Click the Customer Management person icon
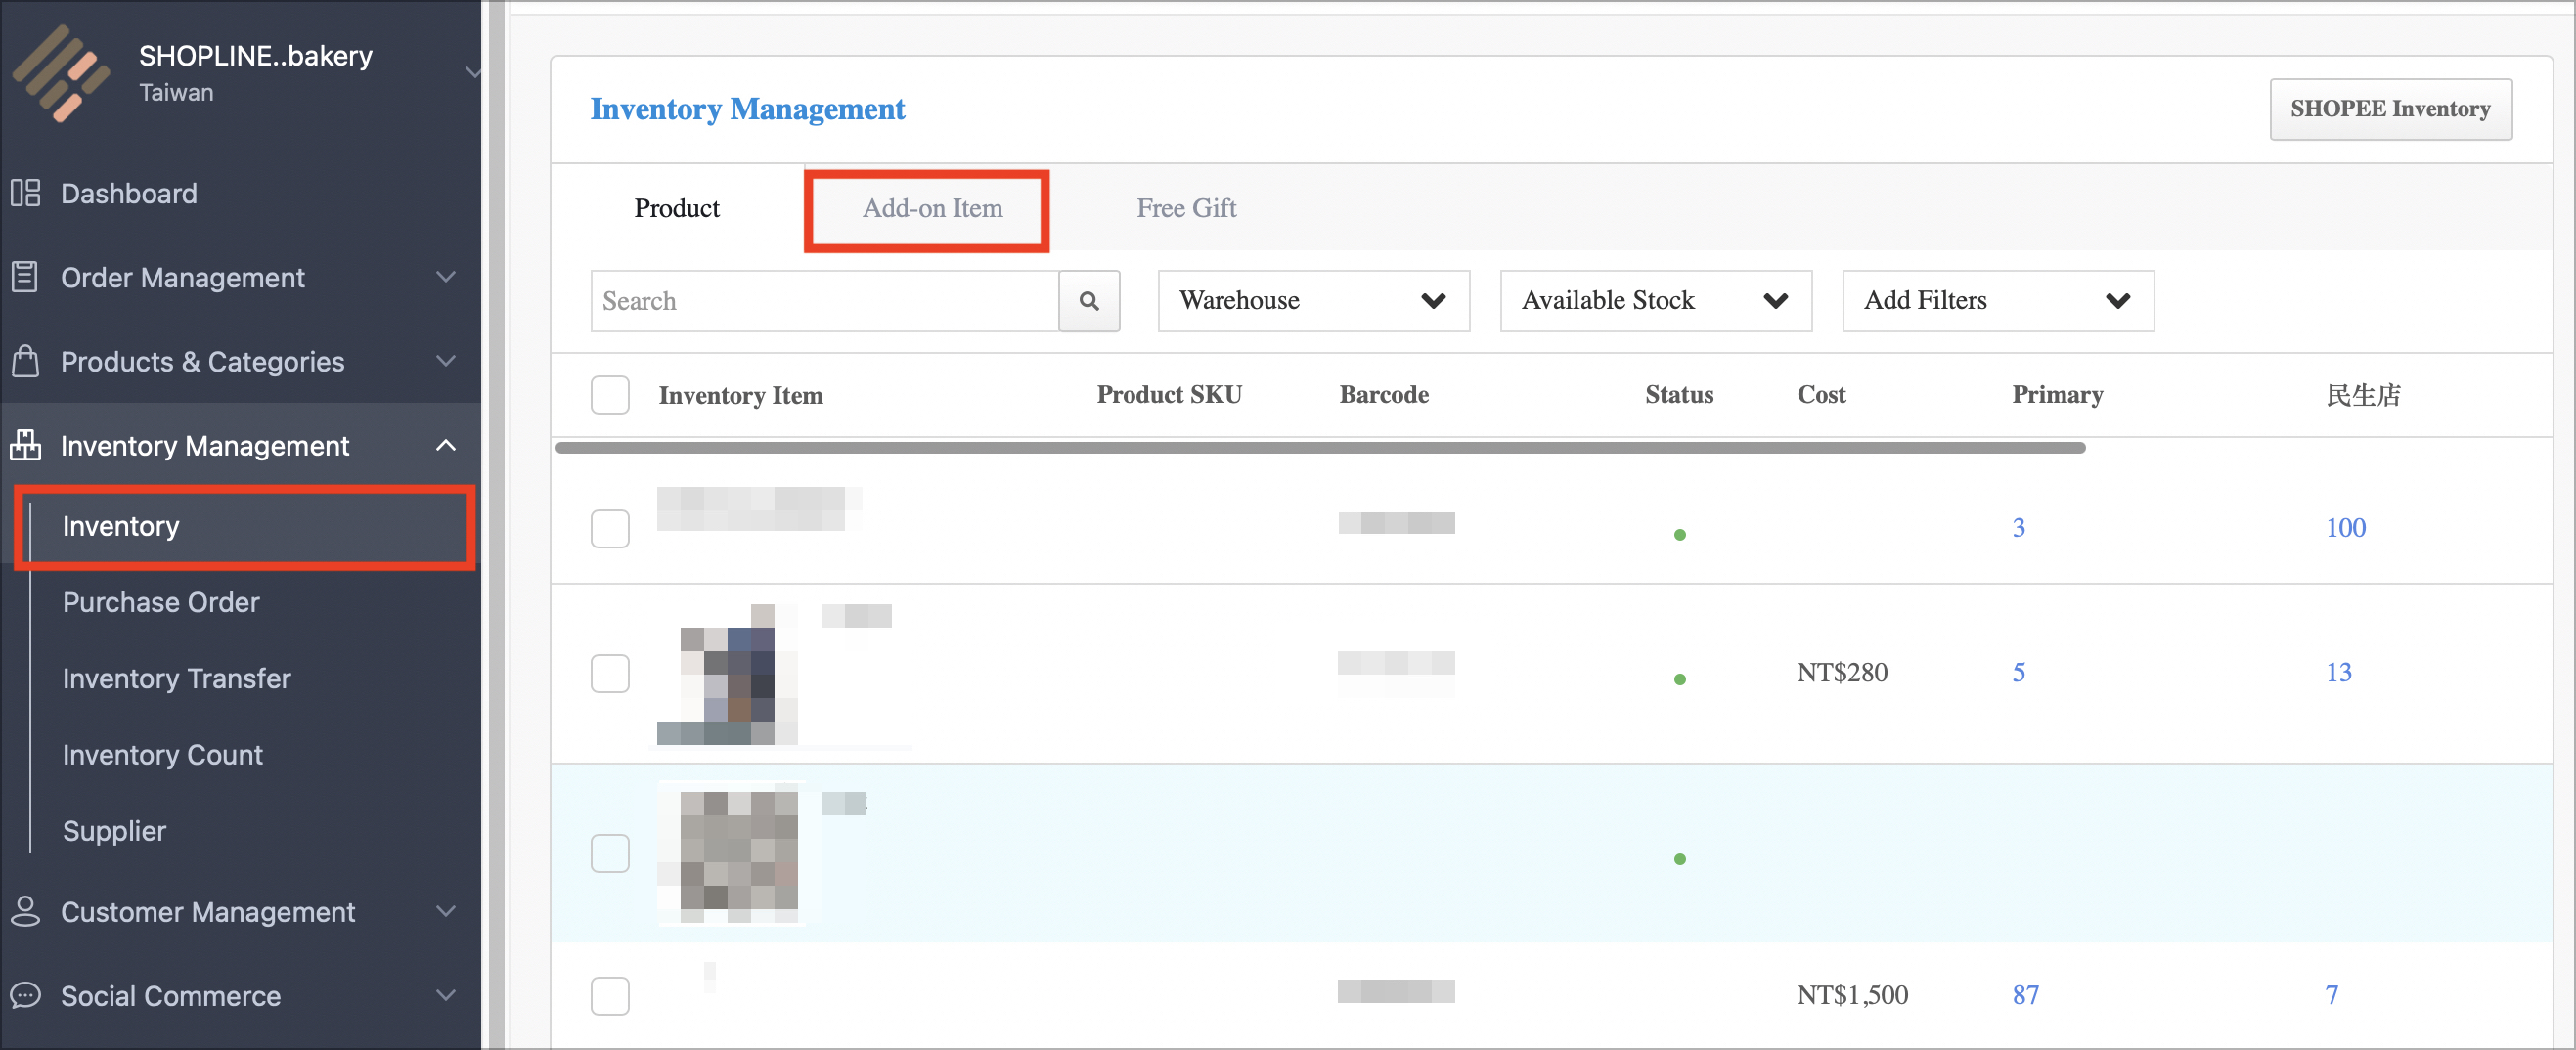The width and height of the screenshot is (2576, 1050). pos(25,911)
